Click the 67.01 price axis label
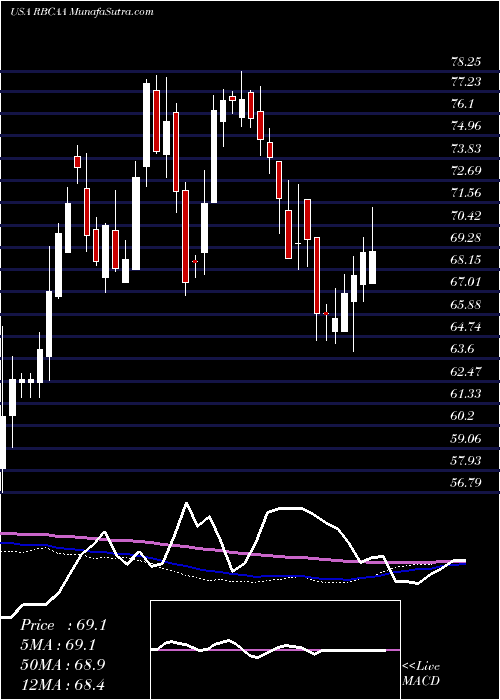Image resolution: width=500 pixels, height=700 pixels. point(467,282)
